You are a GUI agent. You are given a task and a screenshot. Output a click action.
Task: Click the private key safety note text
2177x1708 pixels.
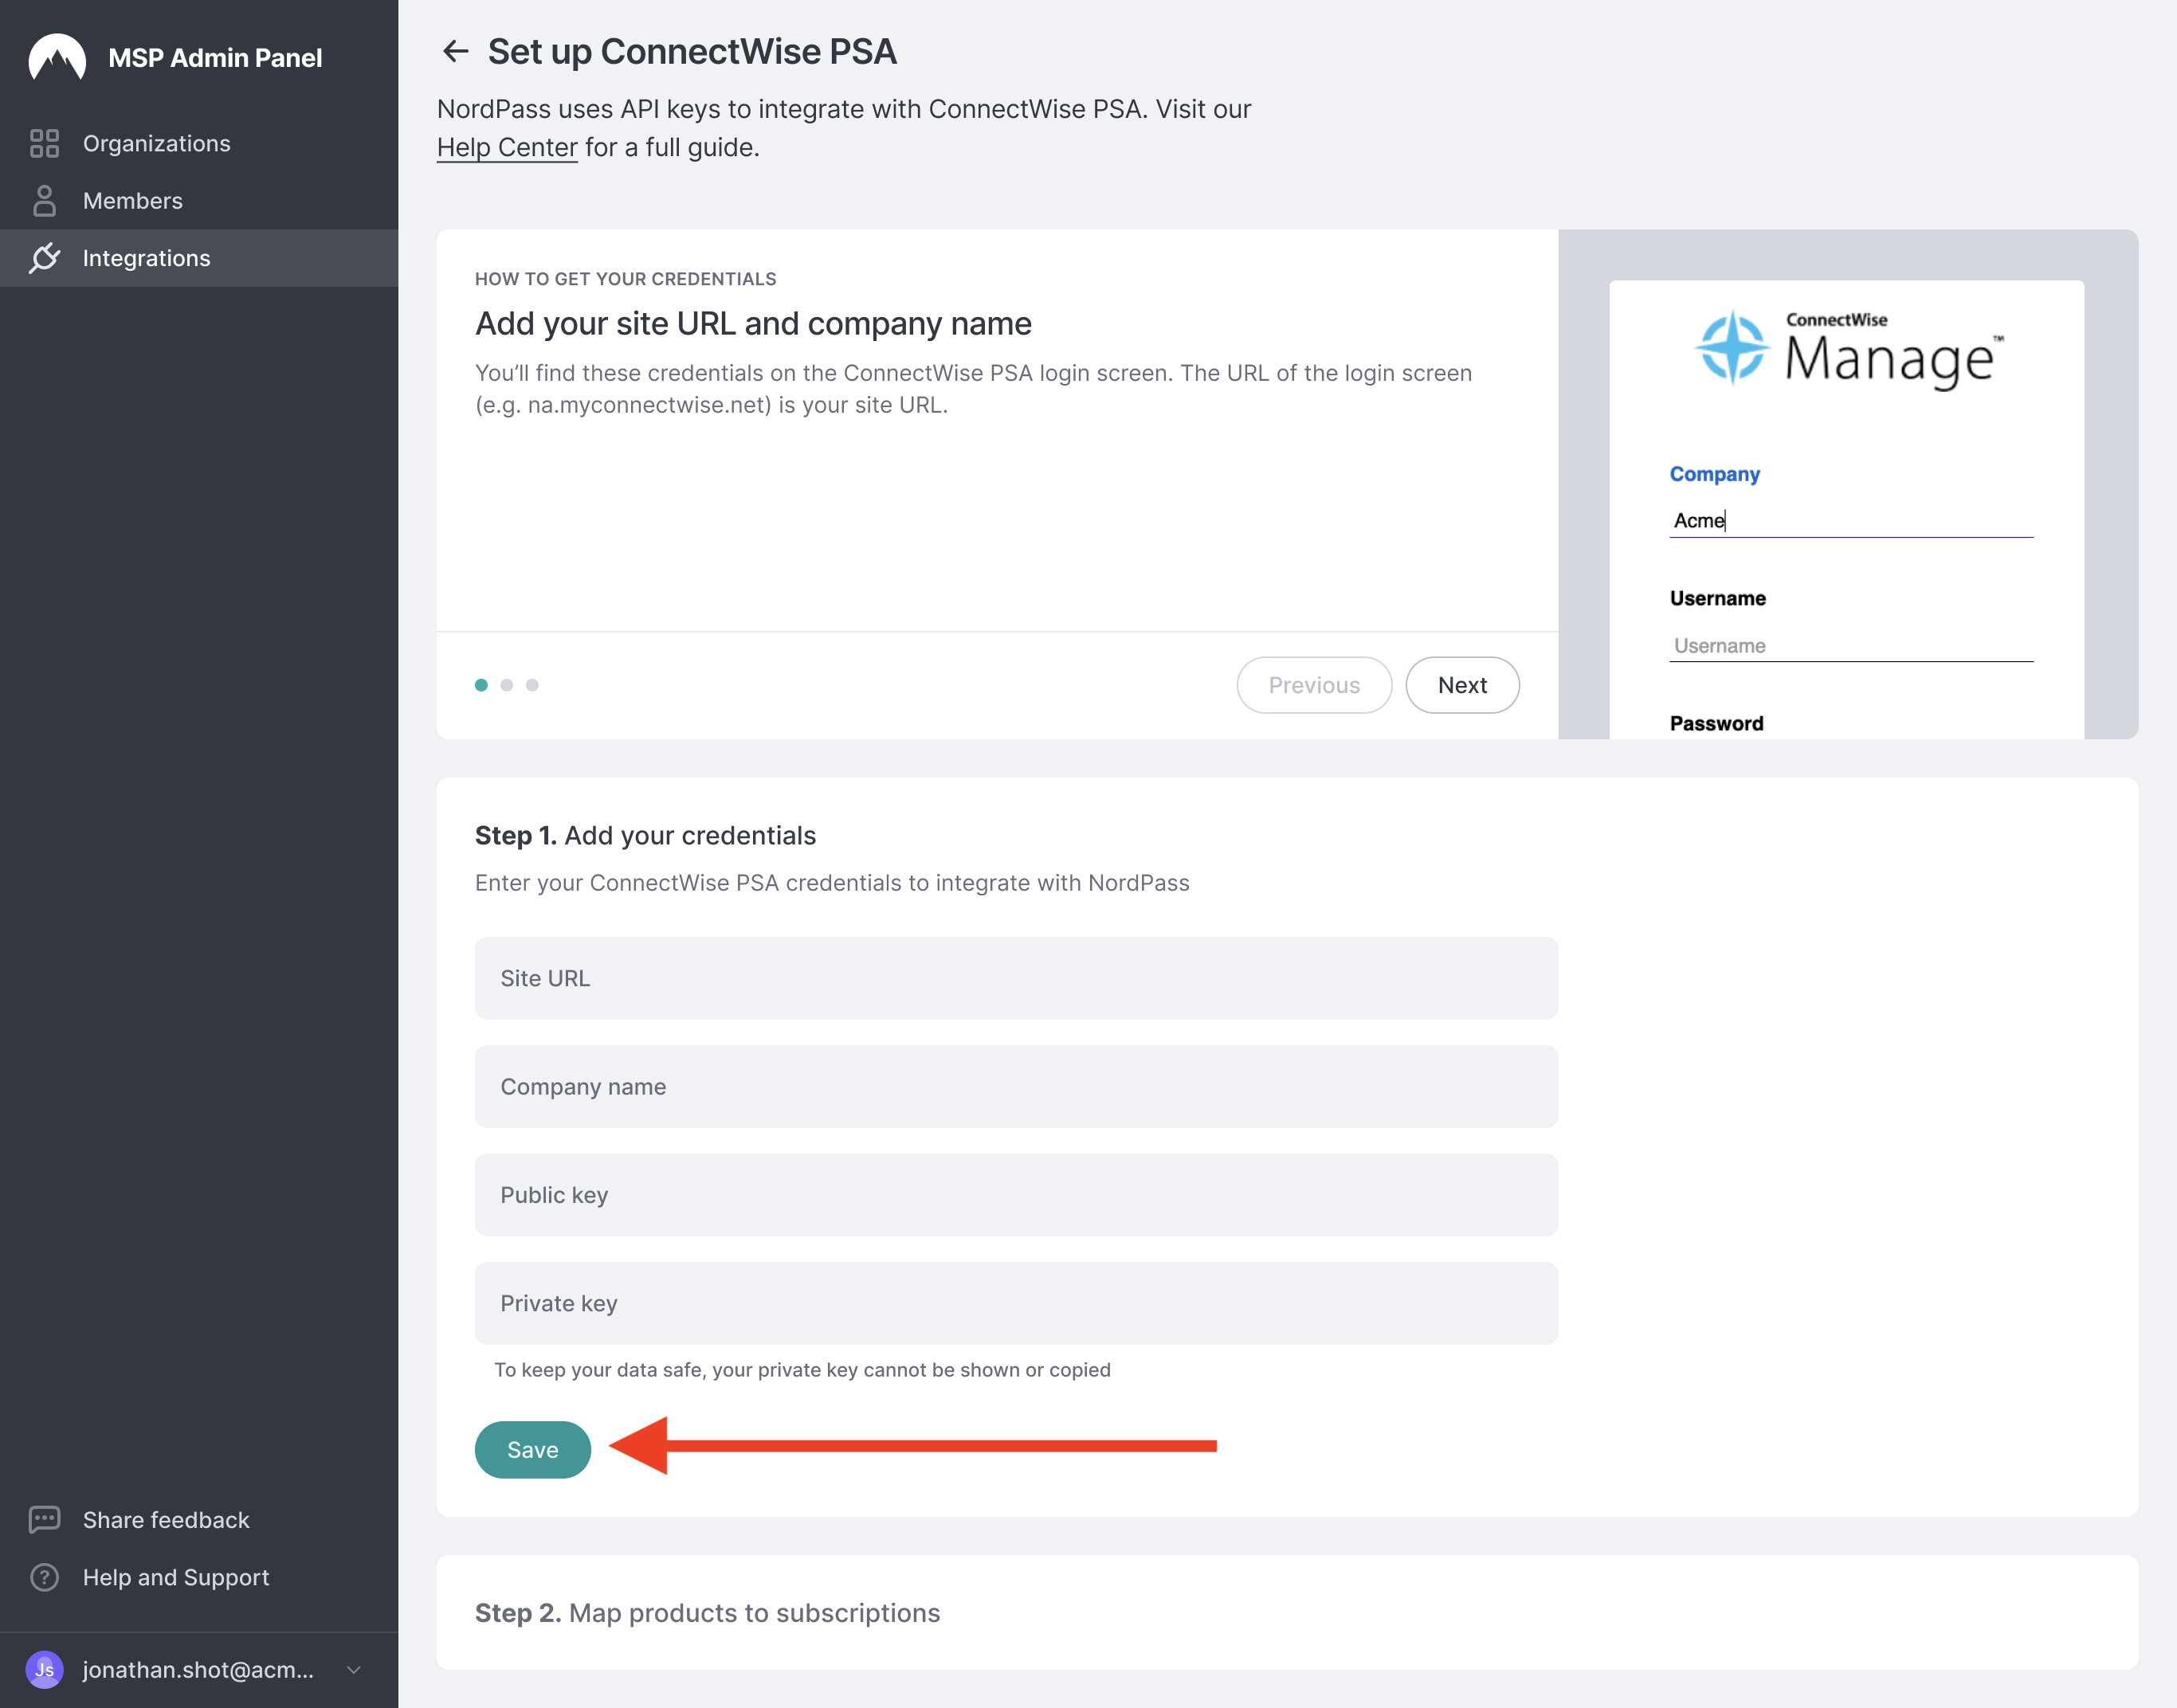coord(802,1369)
